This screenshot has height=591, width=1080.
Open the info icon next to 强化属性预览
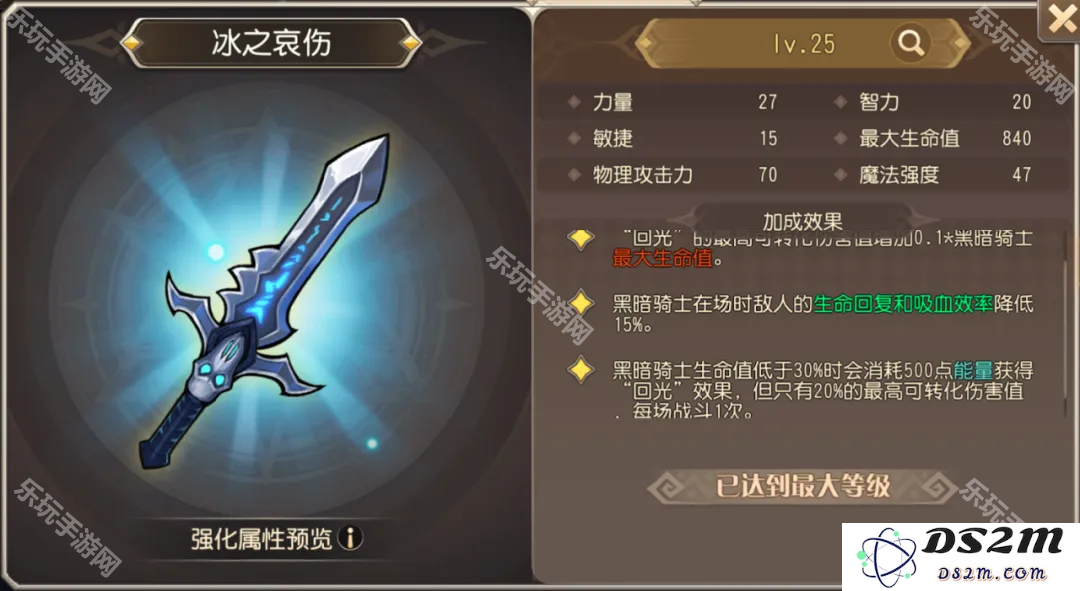pyautogui.click(x=351, y=538)
